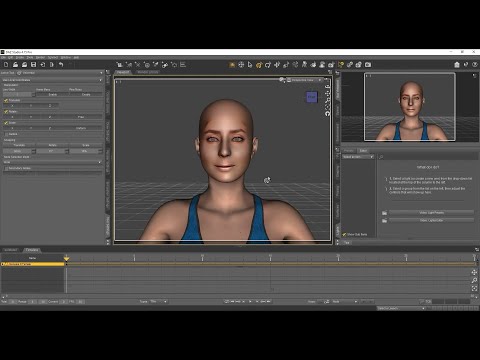Open the Use Local Coordinates dropdown
Image resolution: width=480 pixels, height=360 pixels.
tap(52, 80)
